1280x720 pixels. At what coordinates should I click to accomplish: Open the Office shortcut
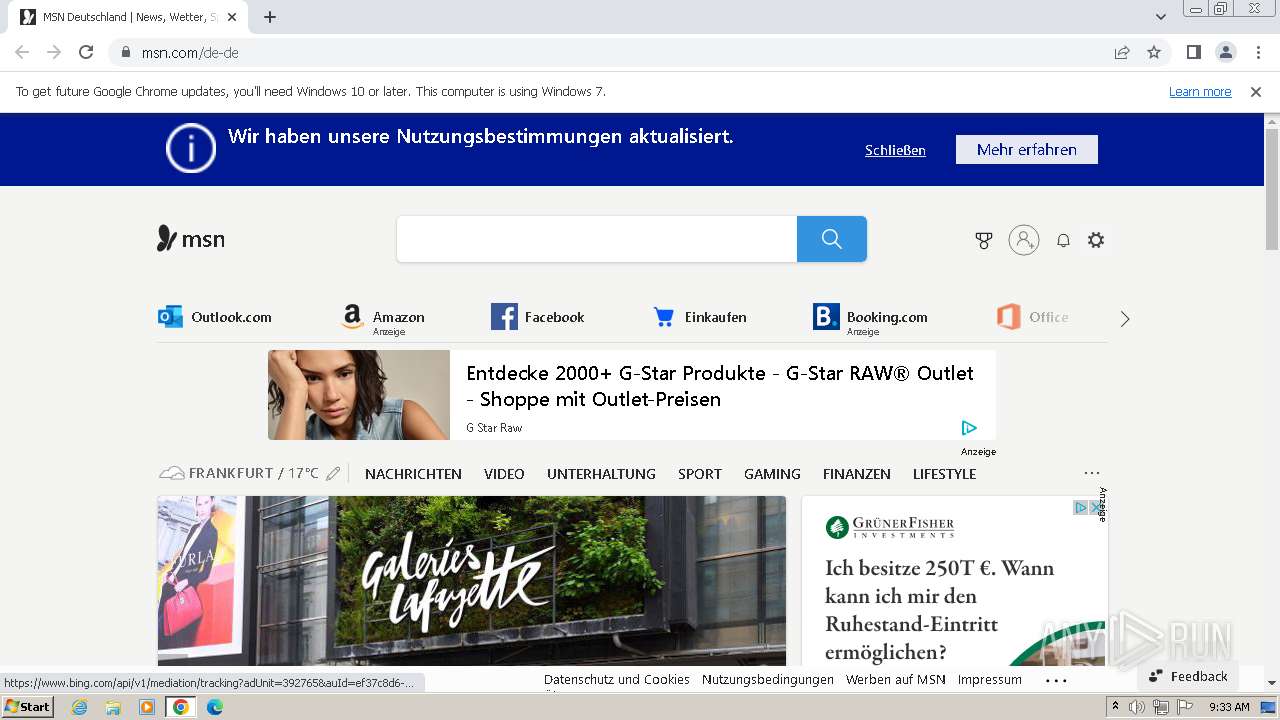[x=1033, y=317]
